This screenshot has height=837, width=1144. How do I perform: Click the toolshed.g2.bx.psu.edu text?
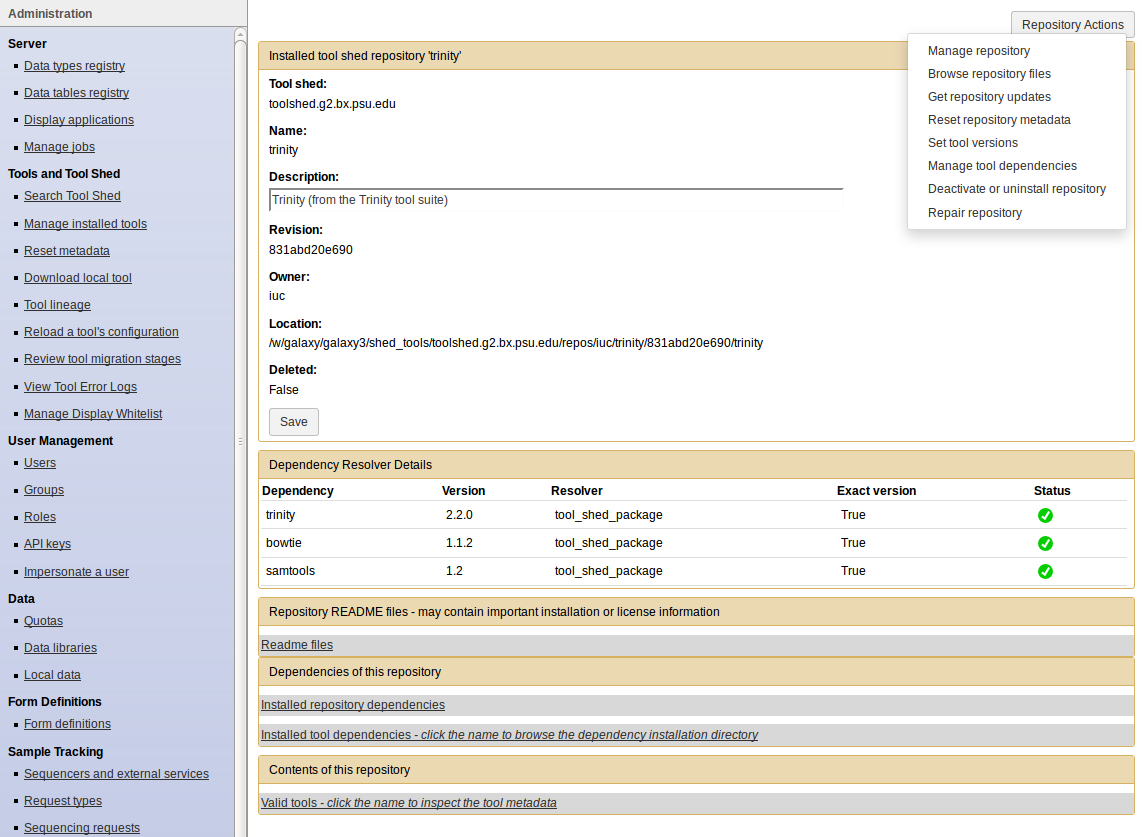click(332, 104)
